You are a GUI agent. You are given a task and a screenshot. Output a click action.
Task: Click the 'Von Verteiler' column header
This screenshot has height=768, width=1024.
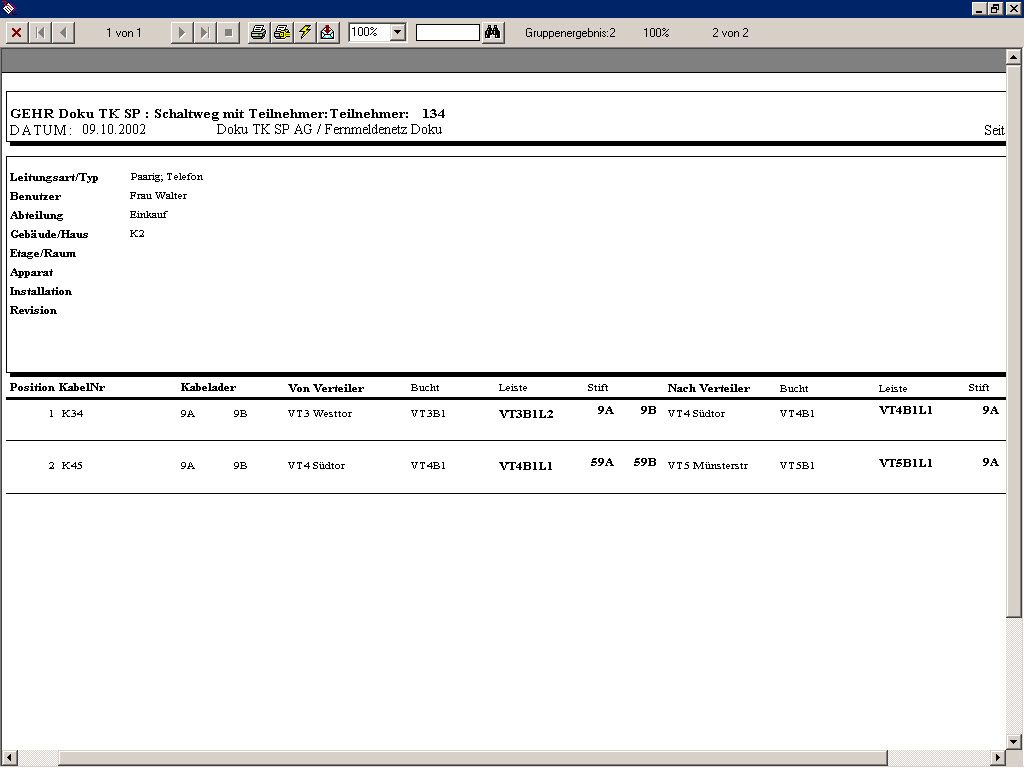point(326,388)
